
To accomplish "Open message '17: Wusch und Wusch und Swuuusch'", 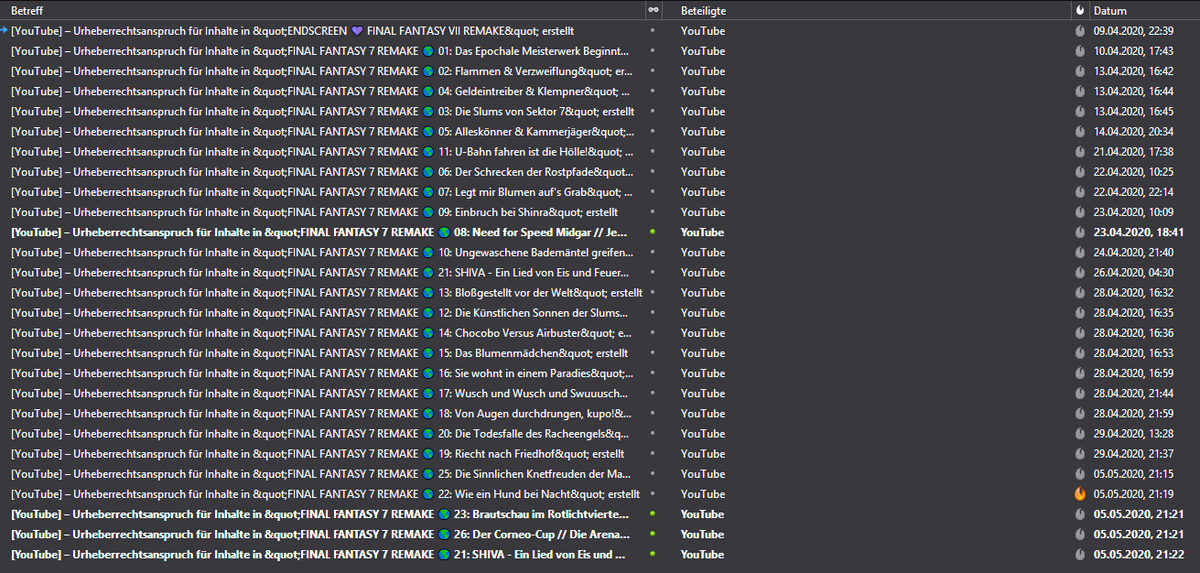I will [x=320, y=393].
